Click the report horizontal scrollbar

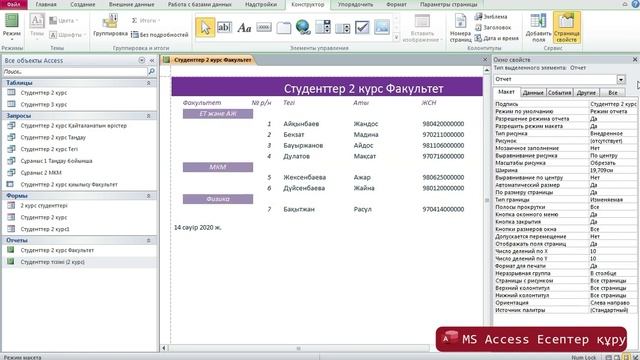tap(299, 348)
